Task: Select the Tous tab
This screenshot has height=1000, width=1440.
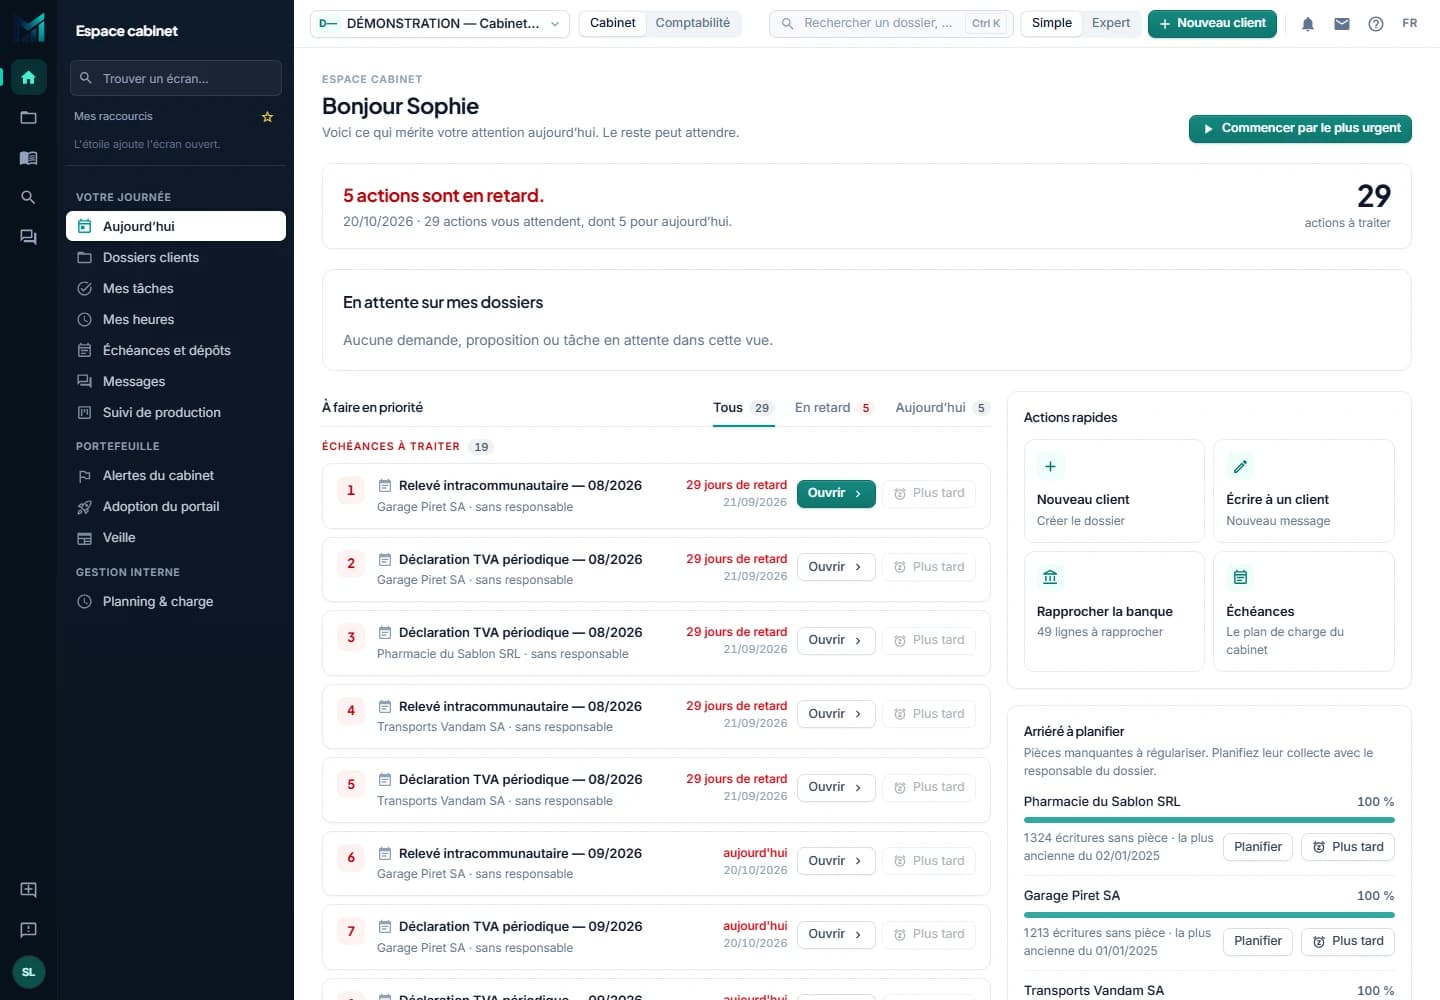Action: click(x=743, y=408)
